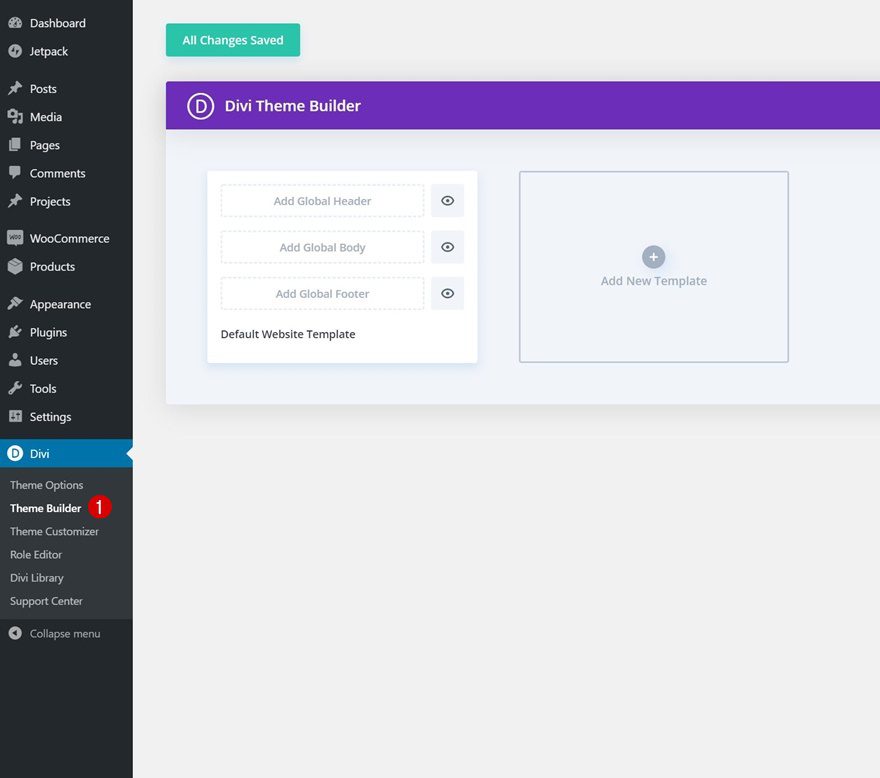Open Theme Options under Divi
This screenshot has height=778, width=880.
click(46, 484)
